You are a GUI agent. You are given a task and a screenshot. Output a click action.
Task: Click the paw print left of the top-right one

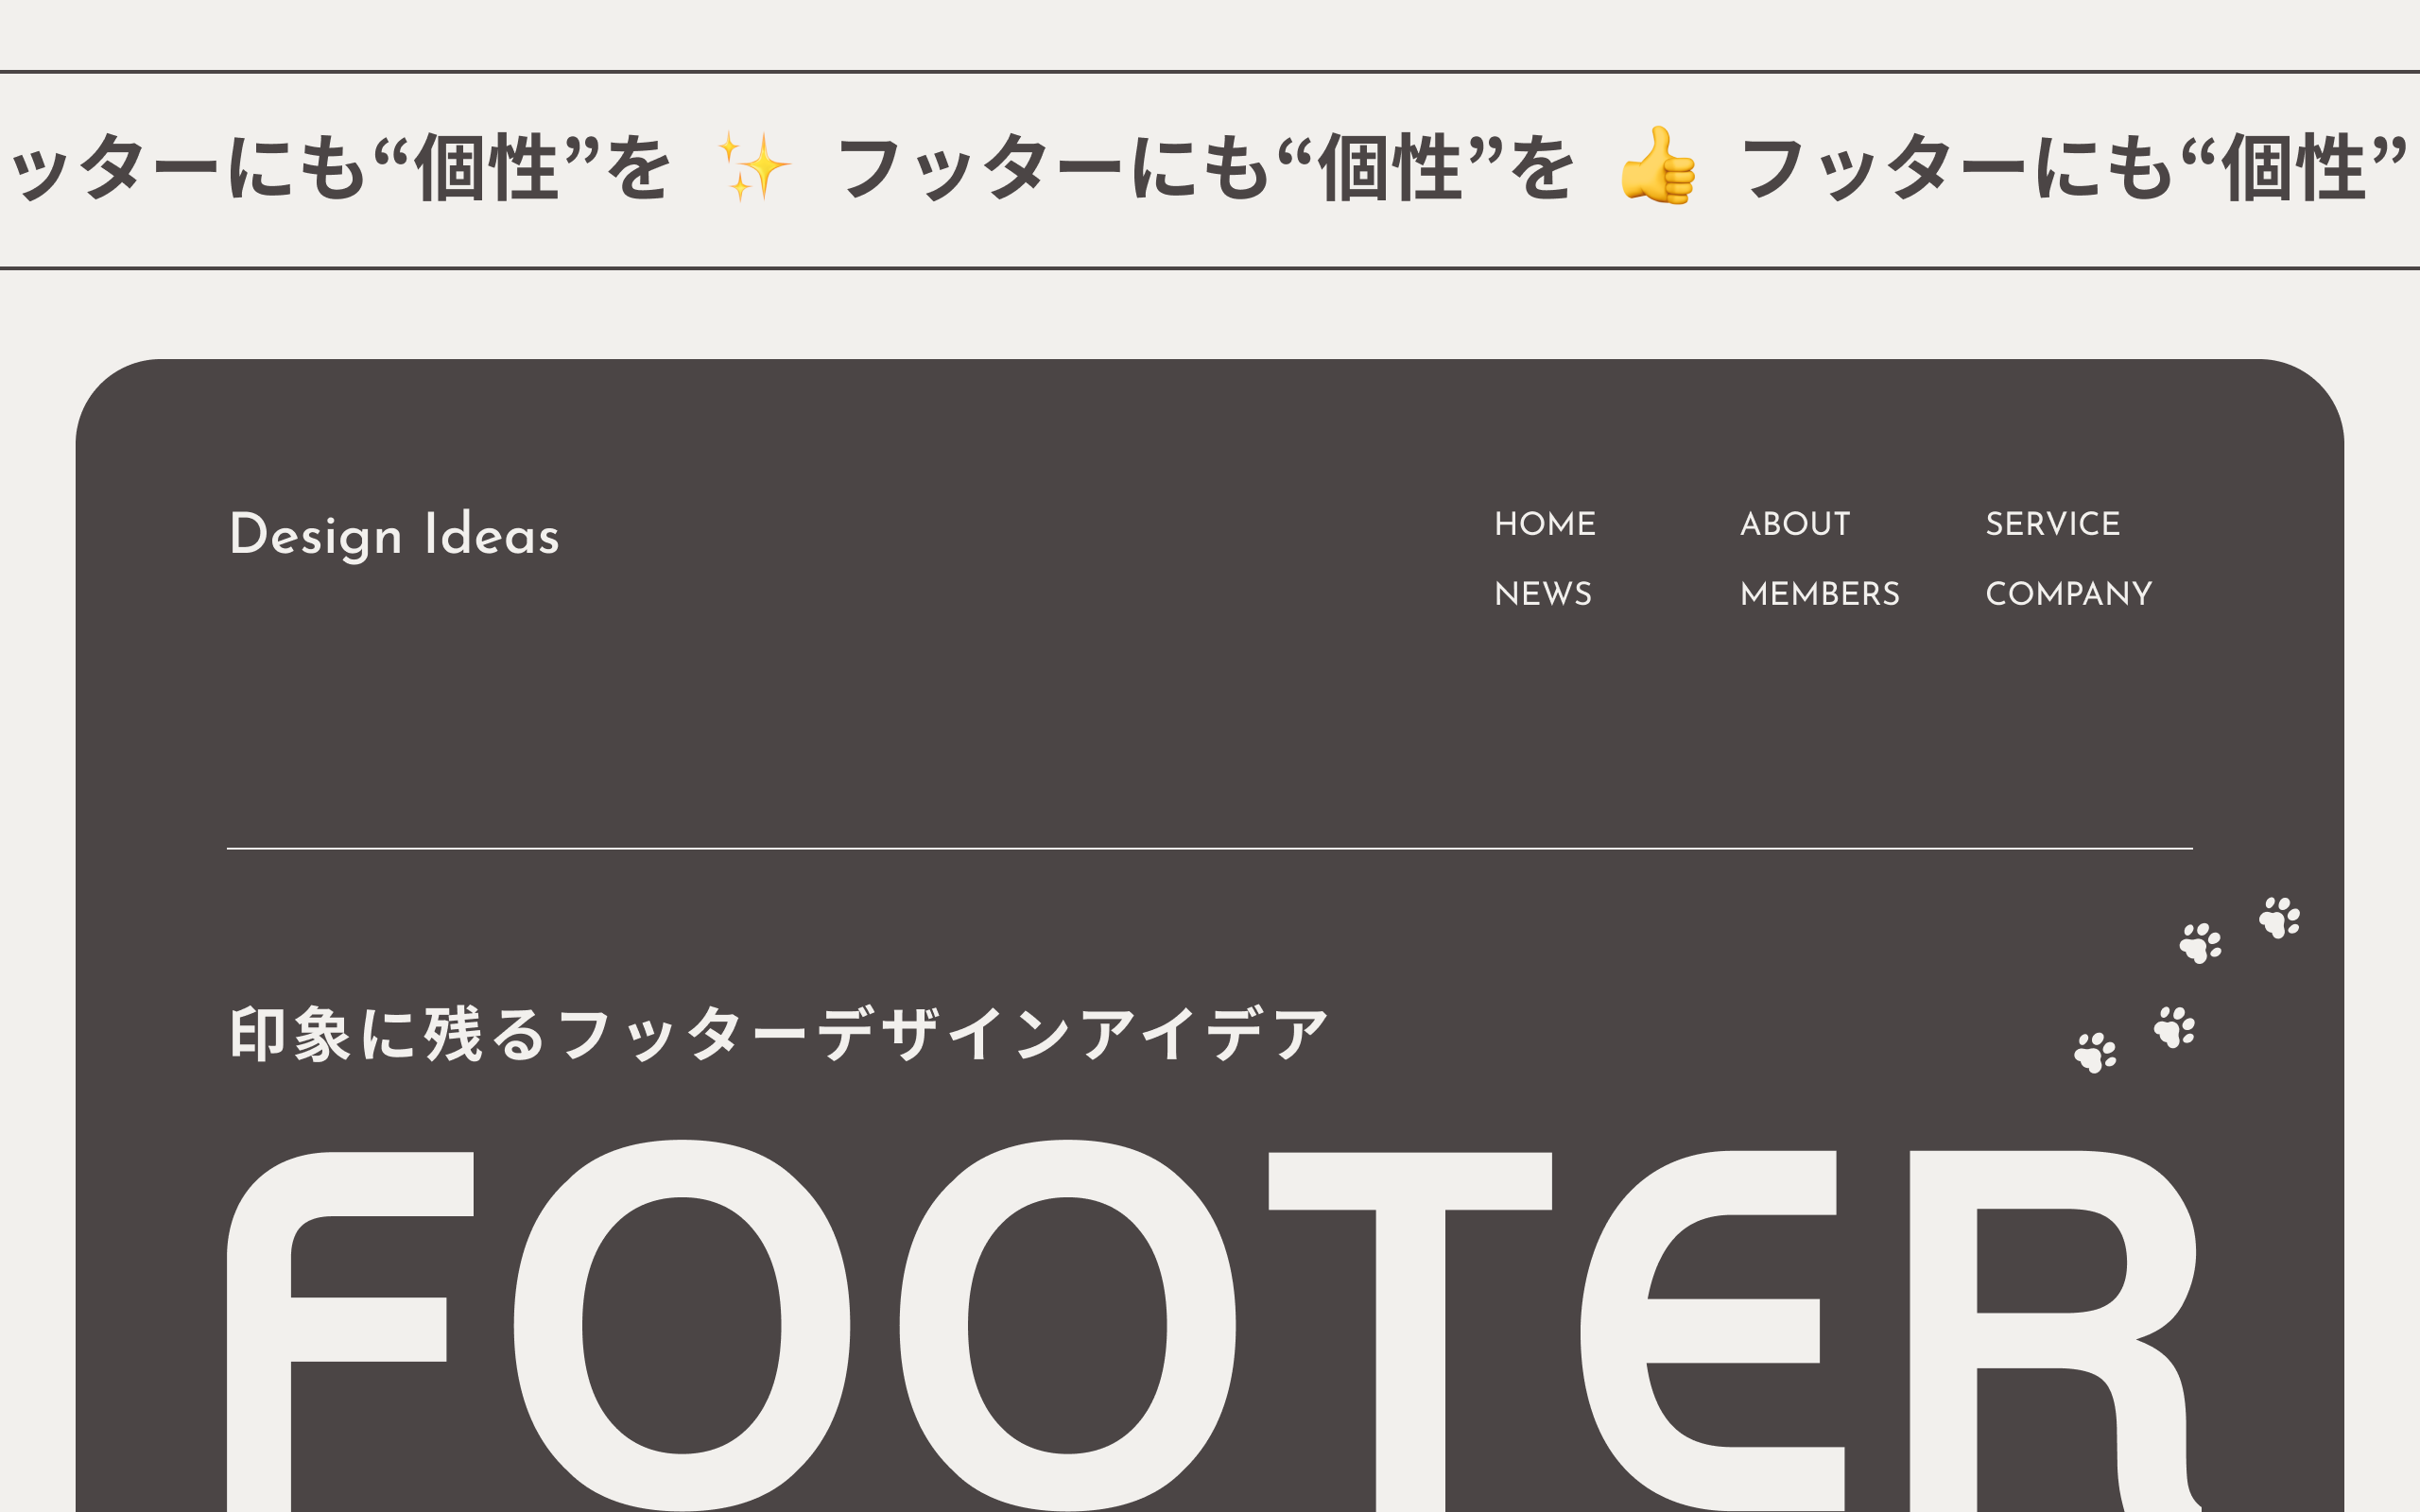click(x=2200, y=943)
